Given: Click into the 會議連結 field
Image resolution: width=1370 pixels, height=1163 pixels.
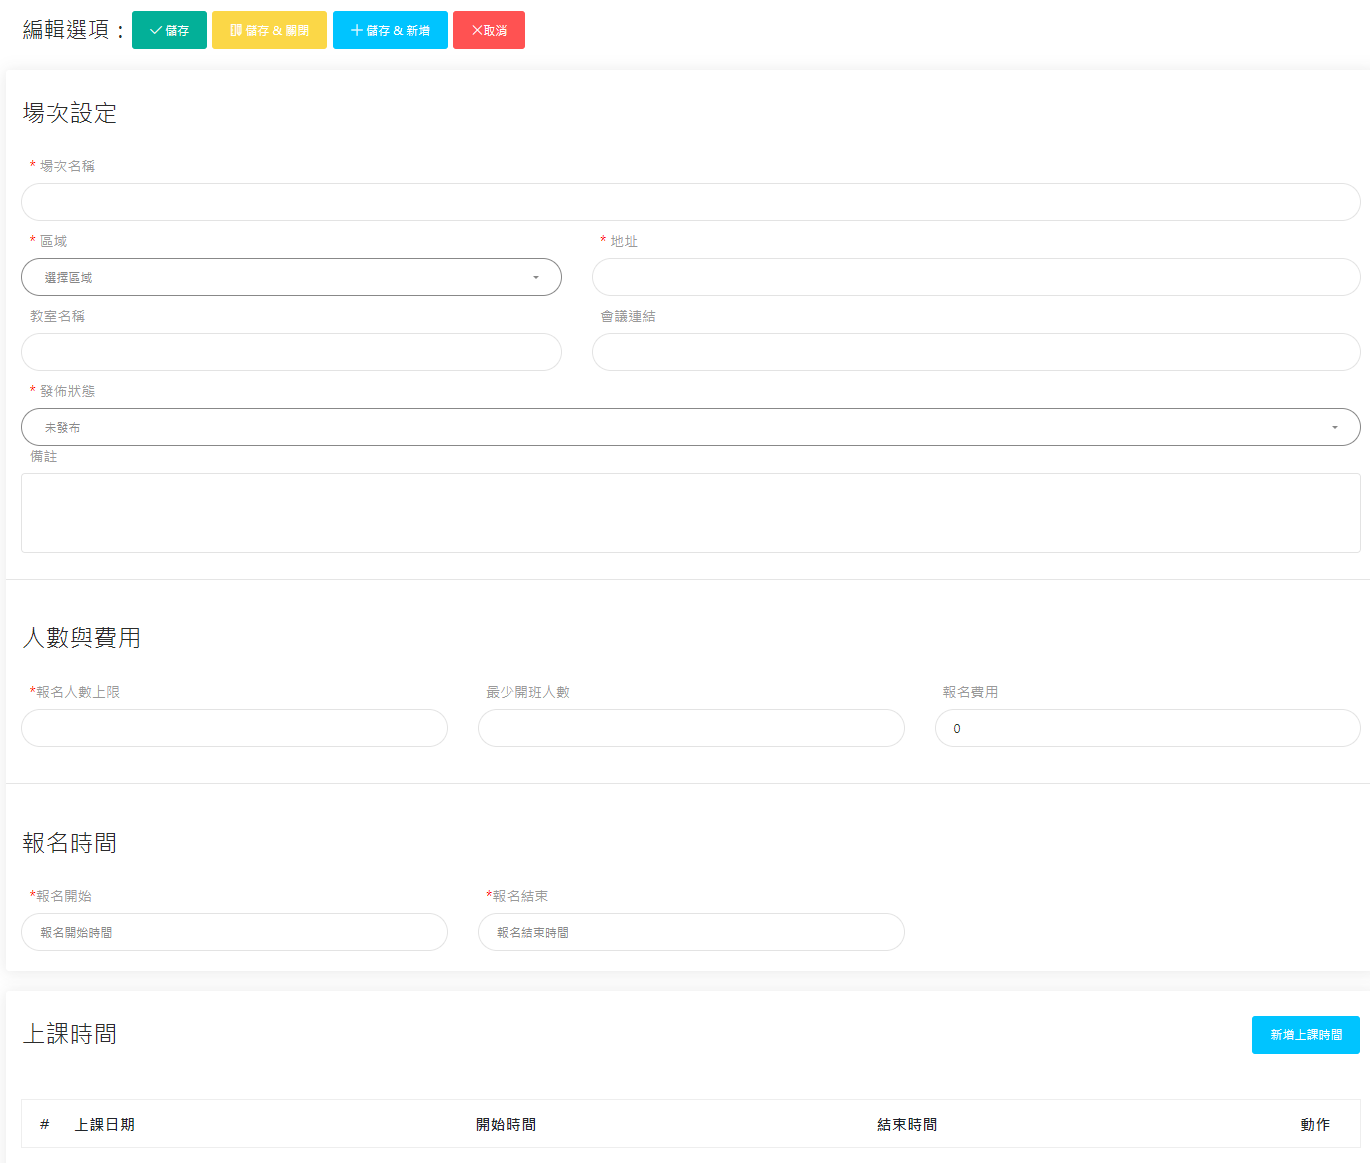Looking at the screenshot, I should pyautogui.click(x=975, y=352).
